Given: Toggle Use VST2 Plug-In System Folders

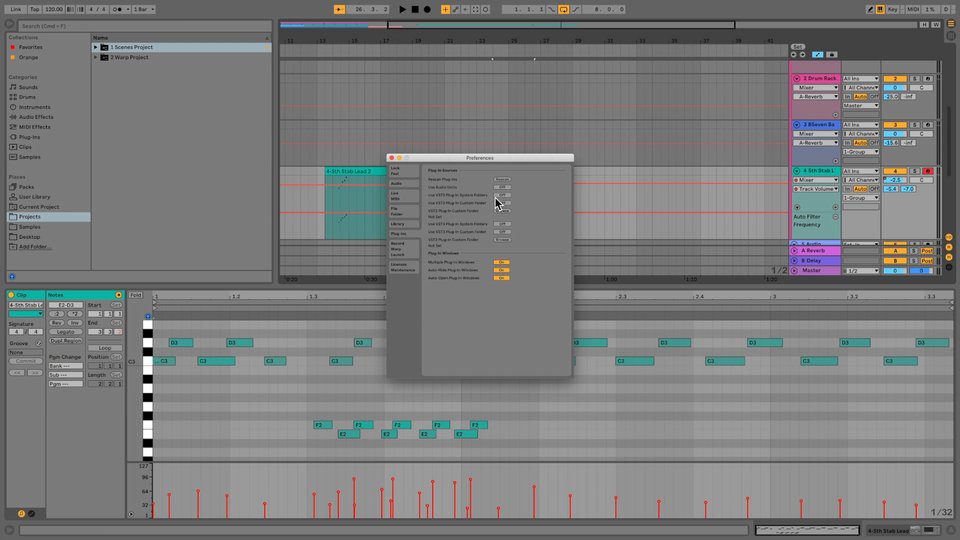Looking at the screenshot, I should (502, 195).
